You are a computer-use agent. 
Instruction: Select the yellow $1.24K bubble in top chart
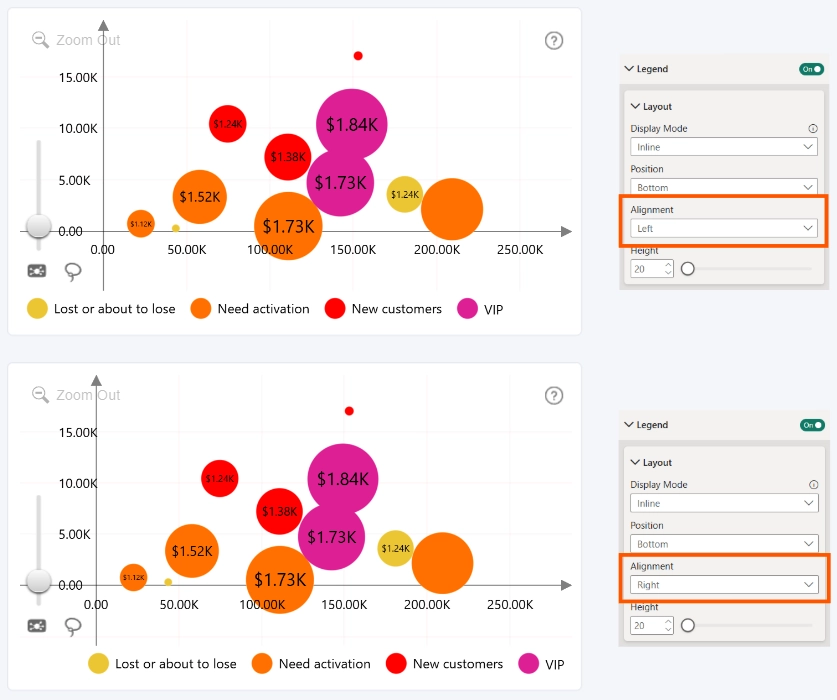[404, 194]
